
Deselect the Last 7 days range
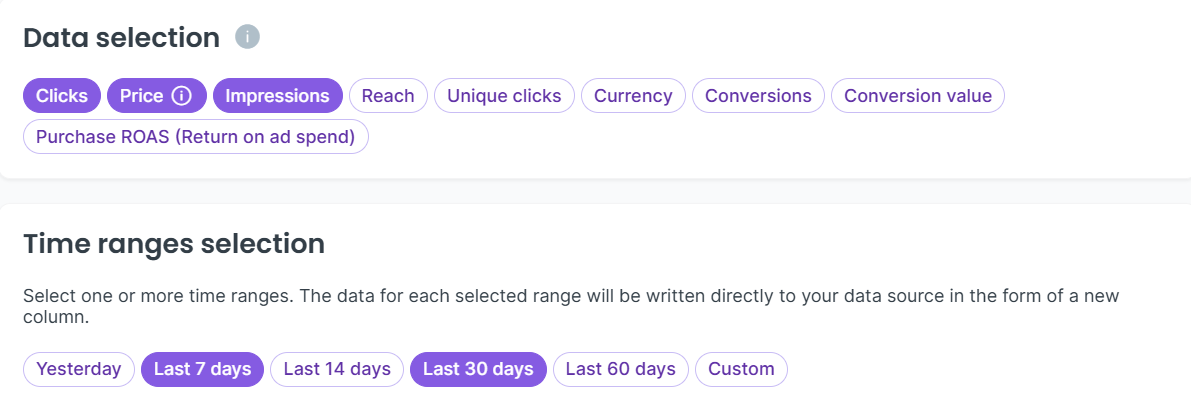pyautogui.click(x=203, y=369)
